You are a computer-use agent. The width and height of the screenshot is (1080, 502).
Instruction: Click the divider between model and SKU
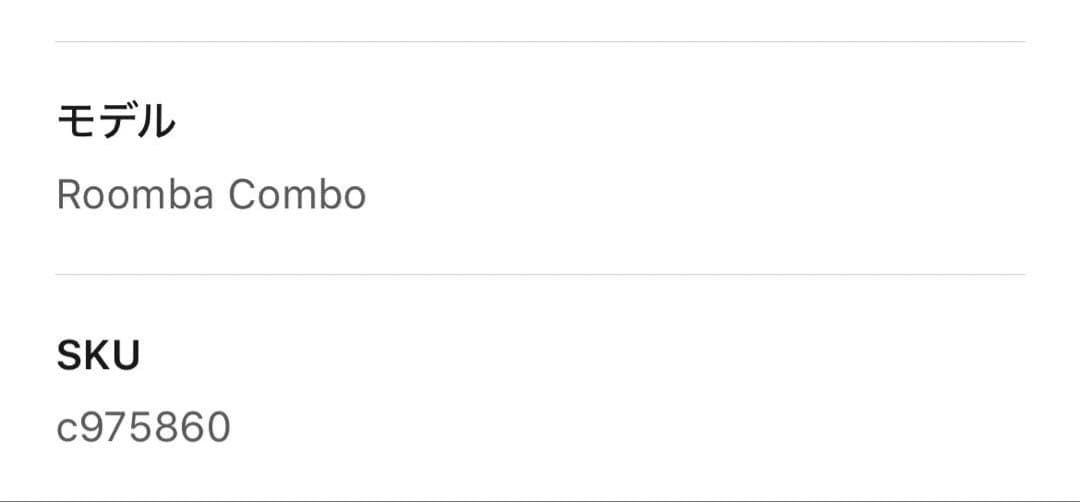tap(540, 274)
